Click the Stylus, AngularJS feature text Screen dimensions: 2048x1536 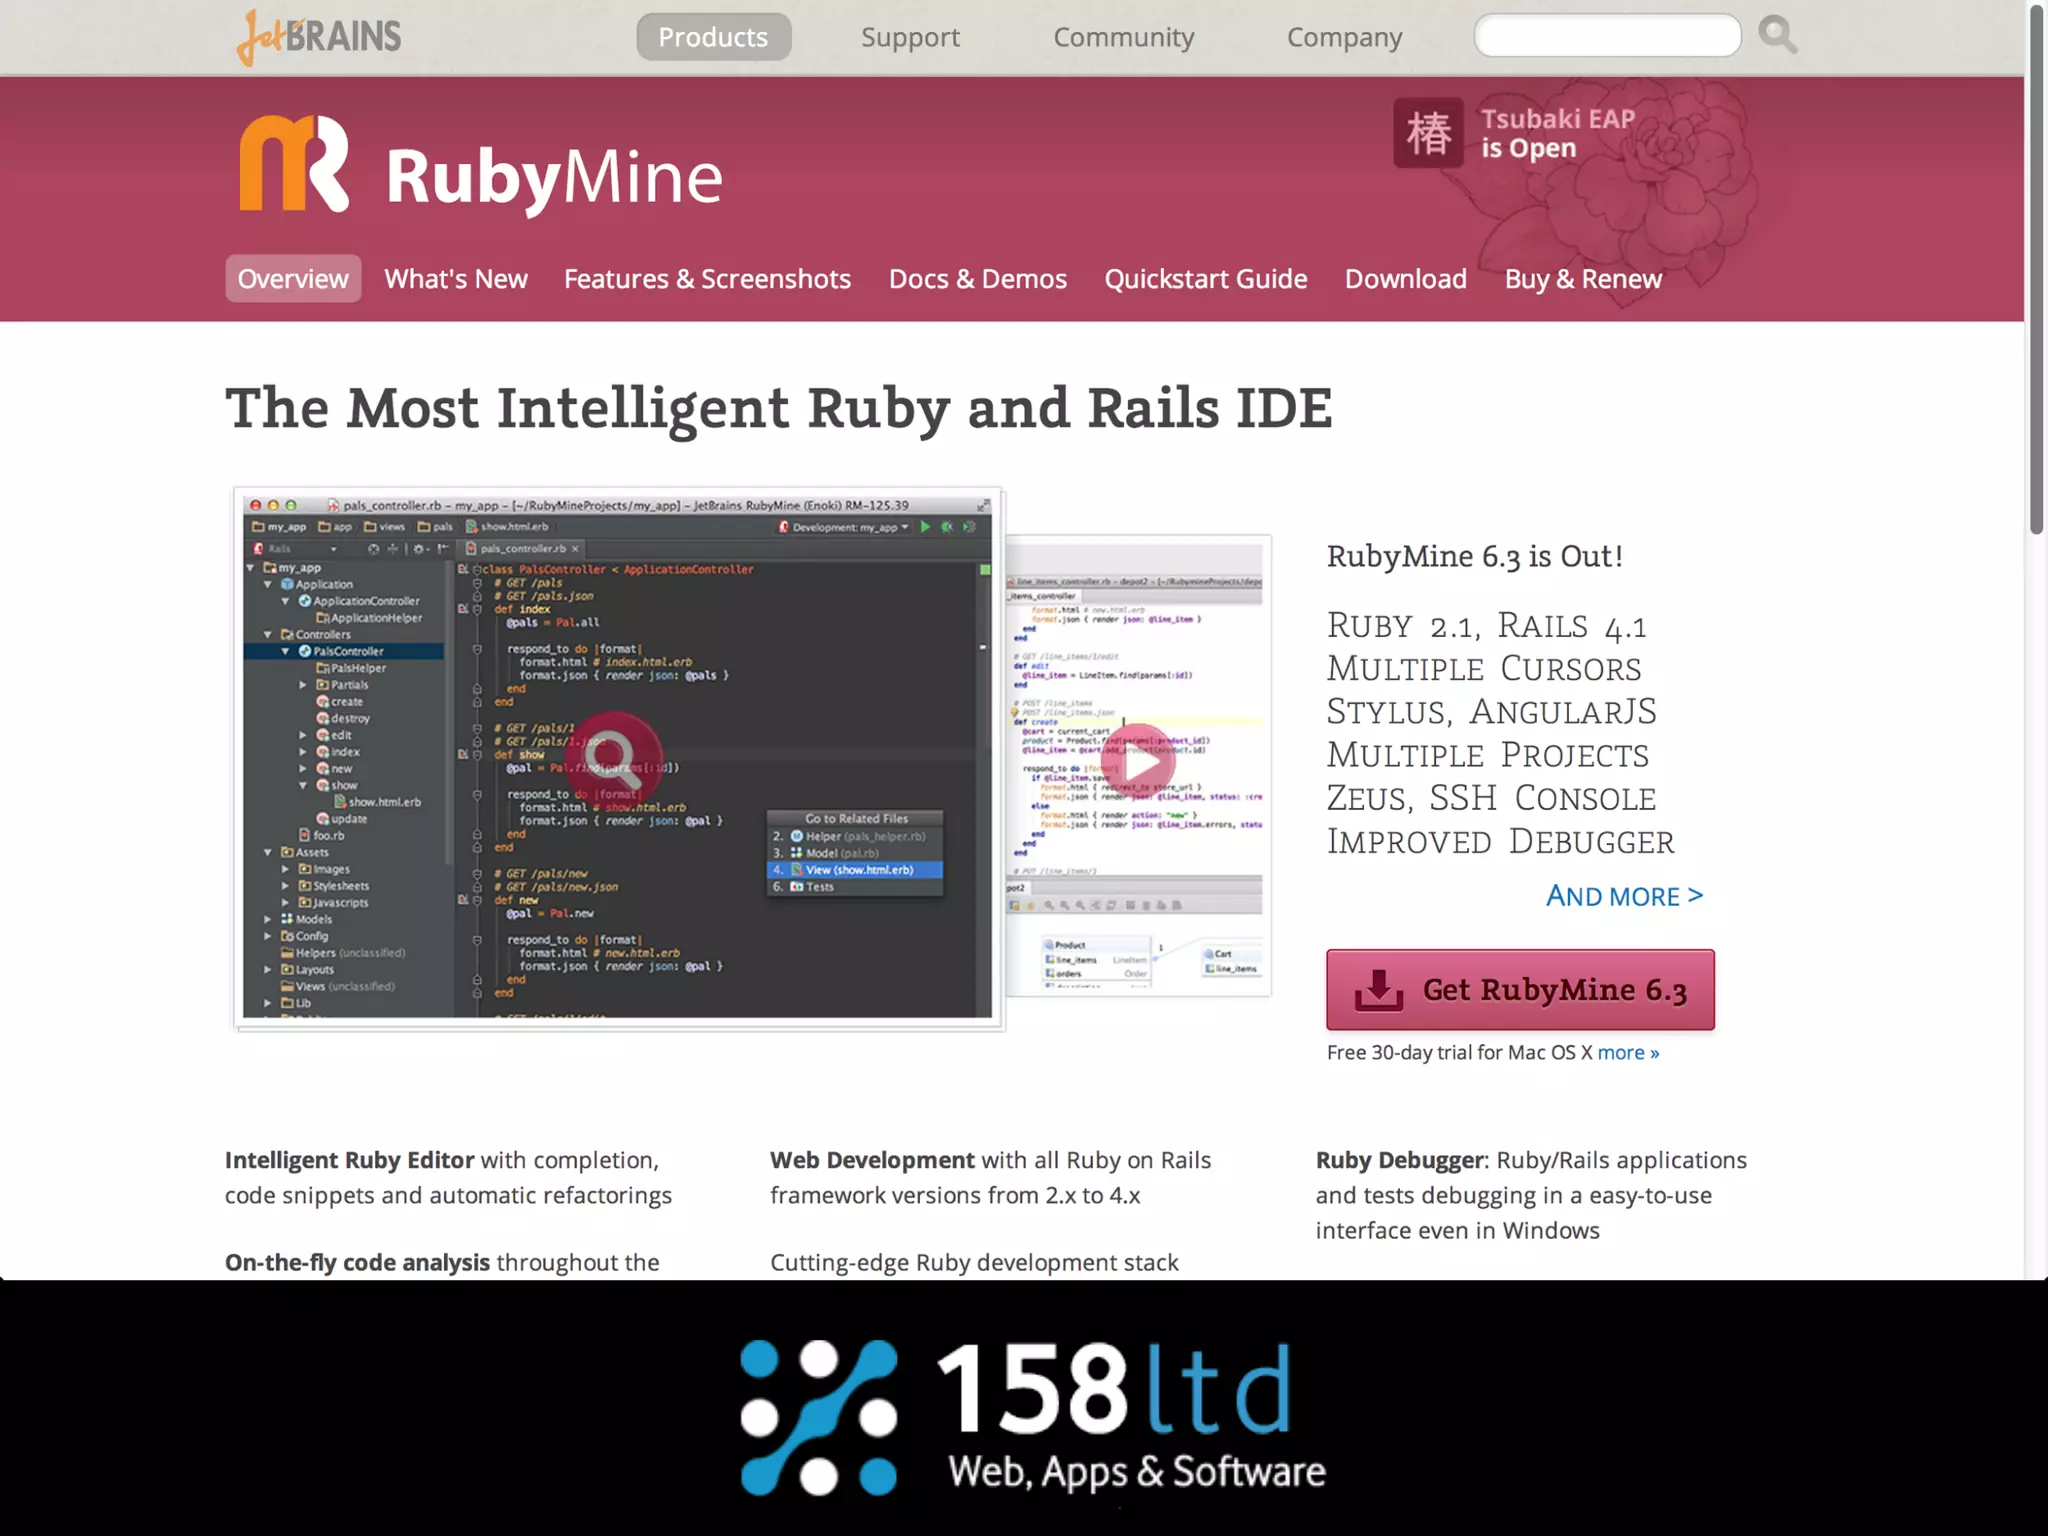(1492, 712)
